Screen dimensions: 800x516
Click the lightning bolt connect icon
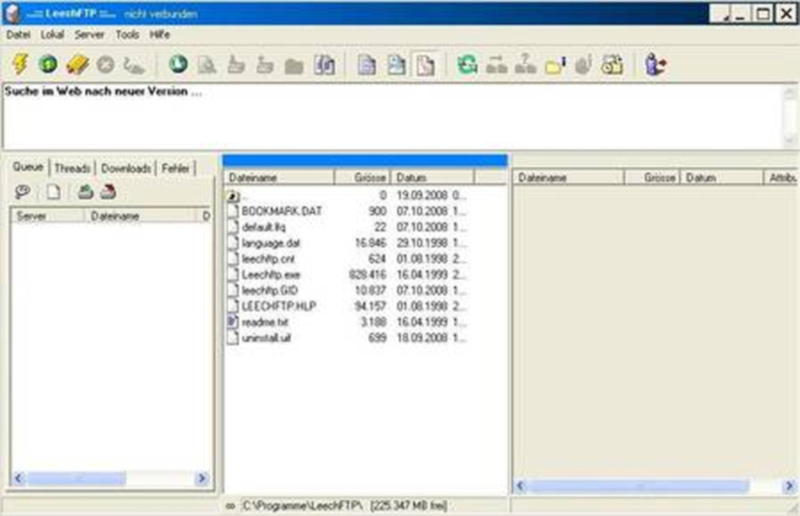point(20,64)
